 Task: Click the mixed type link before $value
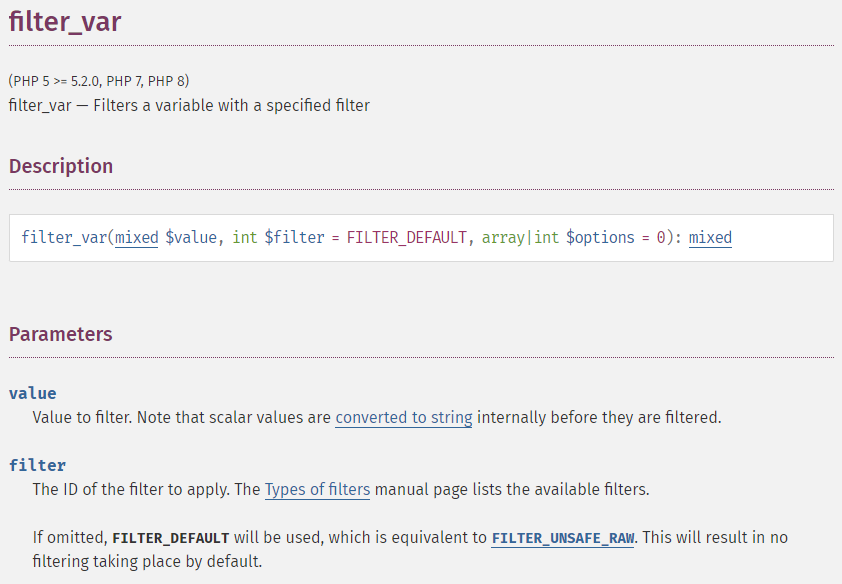(x=136, y=237)
